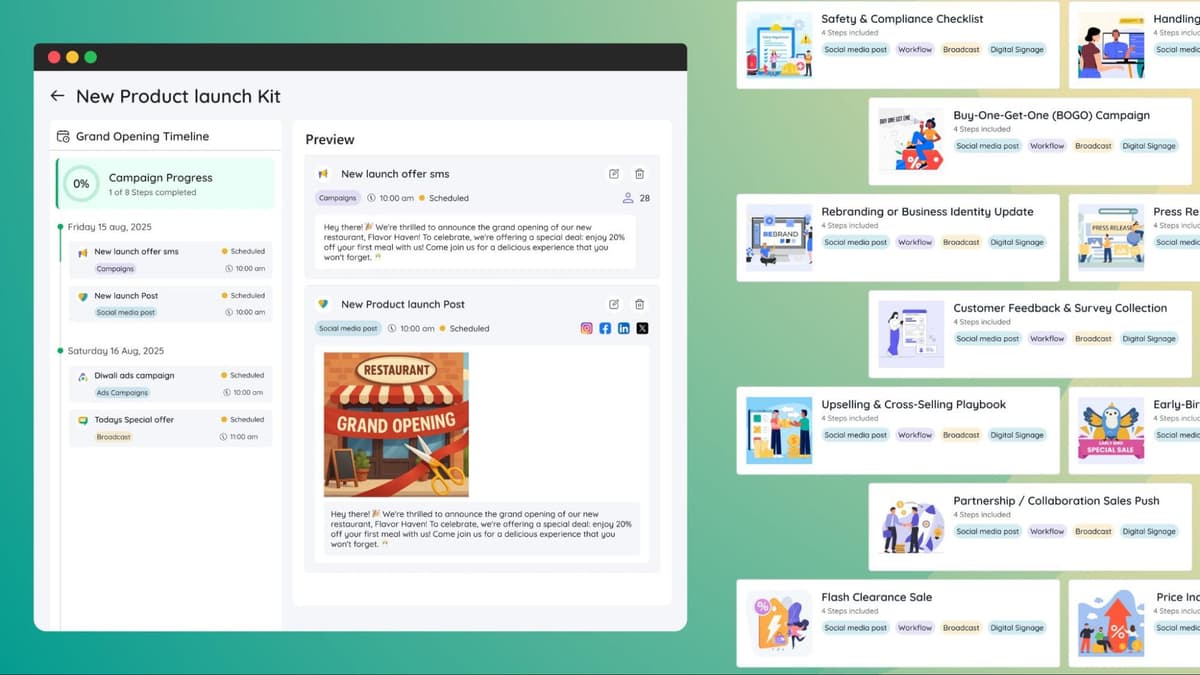Click the edit icon on New launch offer sms

613,173
